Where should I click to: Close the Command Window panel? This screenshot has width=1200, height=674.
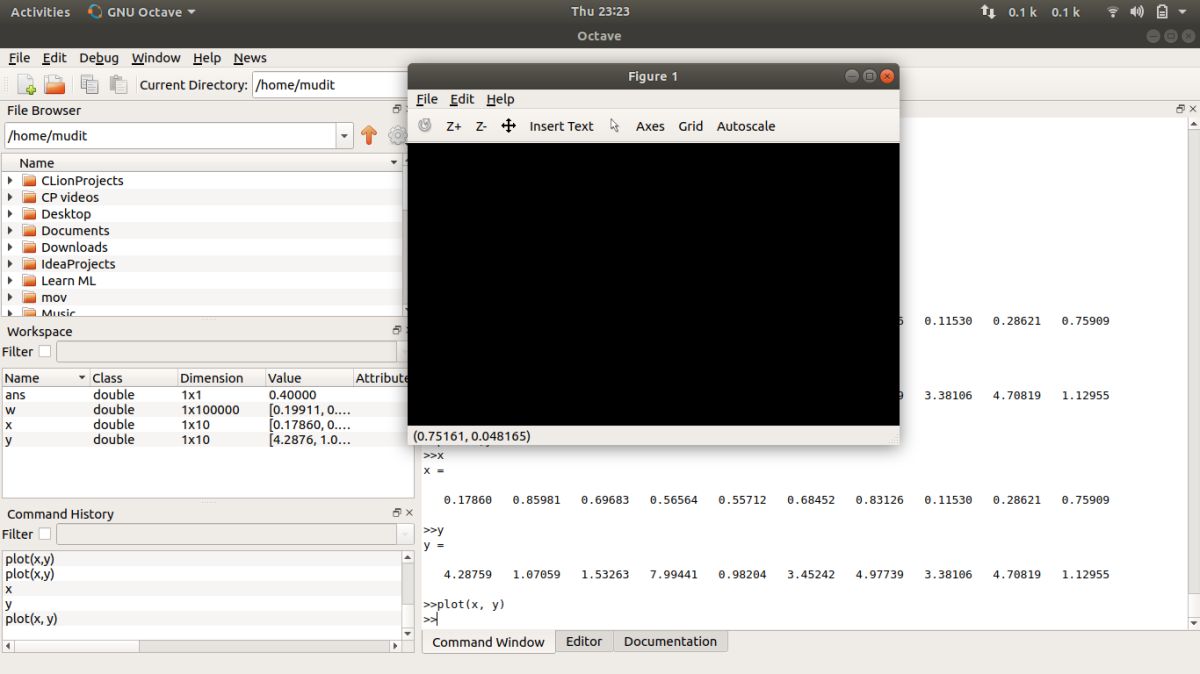point(1192,109)
